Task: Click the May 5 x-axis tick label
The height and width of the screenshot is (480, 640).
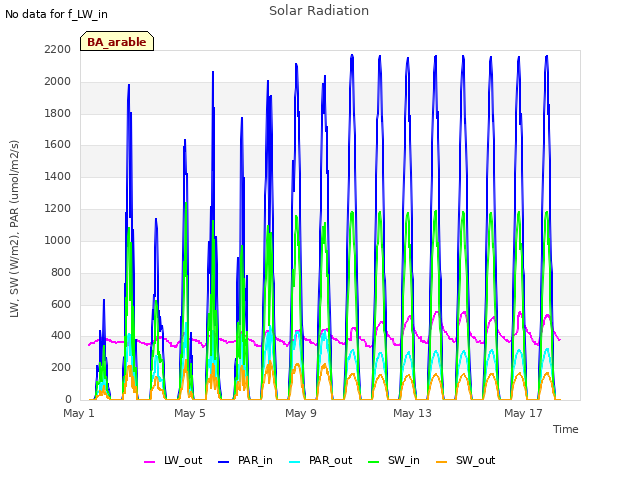Action: [x=190, y=413]
